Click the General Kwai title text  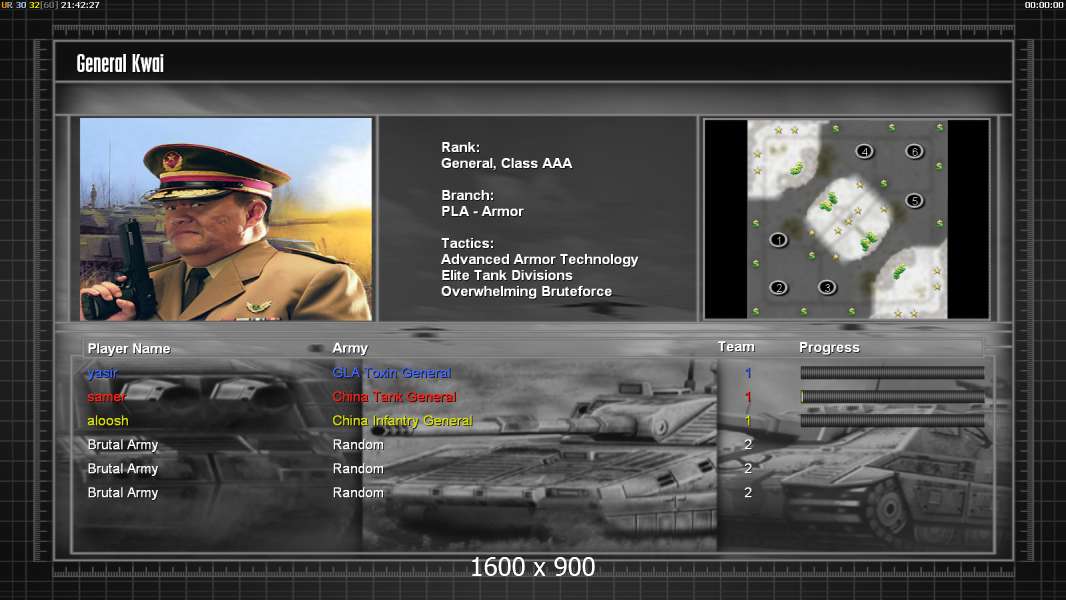tap(120, 63)
